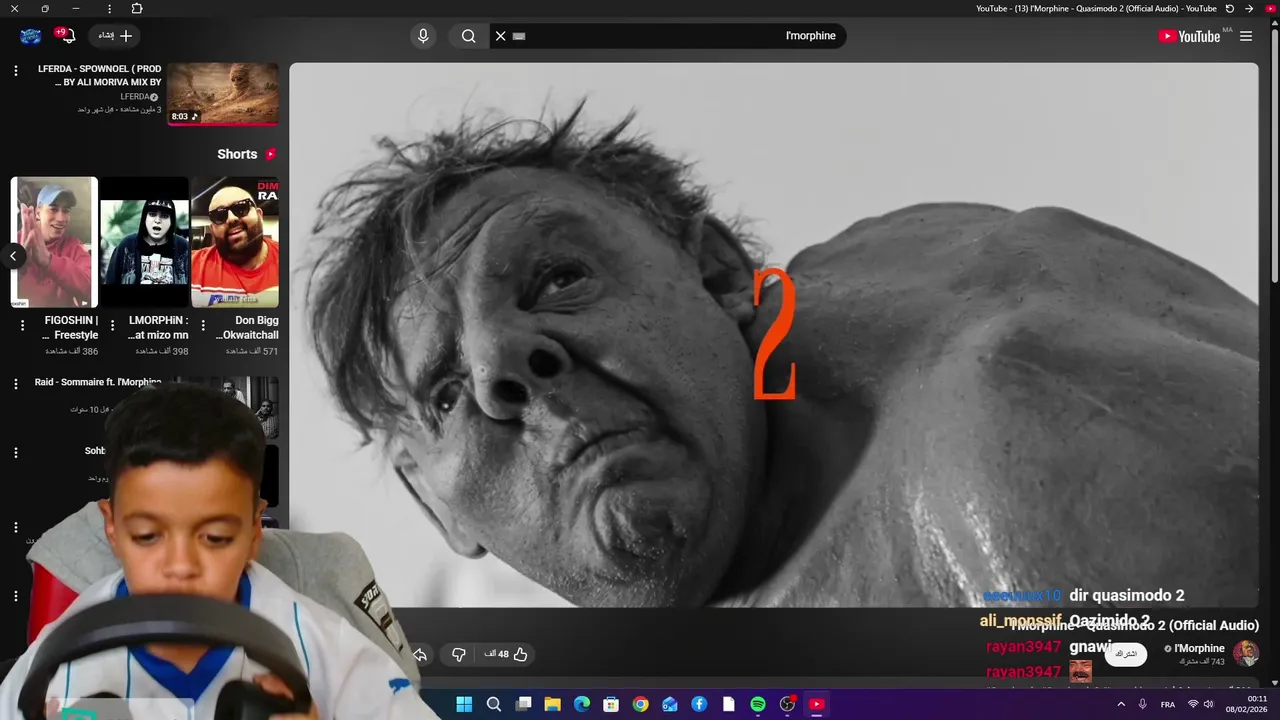Play or pause the Quasimodo 2 video
Viewport: 1280px width, 720px height.
(773, 335)
